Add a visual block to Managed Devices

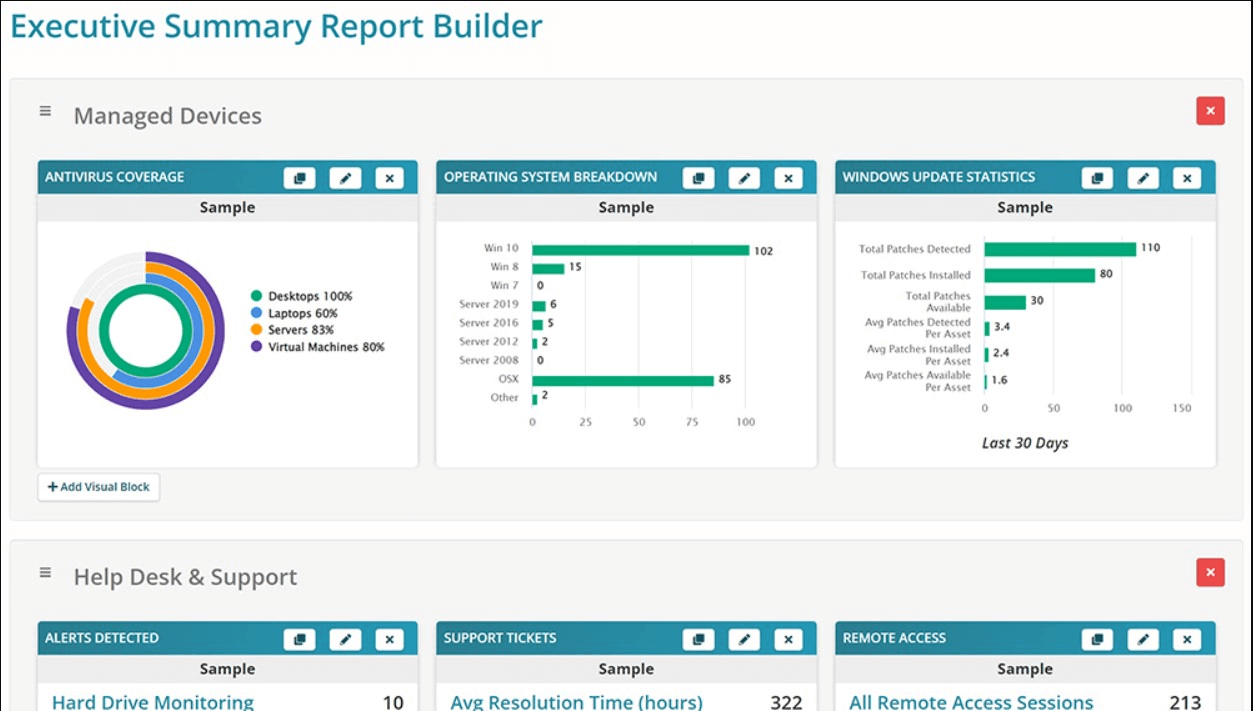pos(99,487)
